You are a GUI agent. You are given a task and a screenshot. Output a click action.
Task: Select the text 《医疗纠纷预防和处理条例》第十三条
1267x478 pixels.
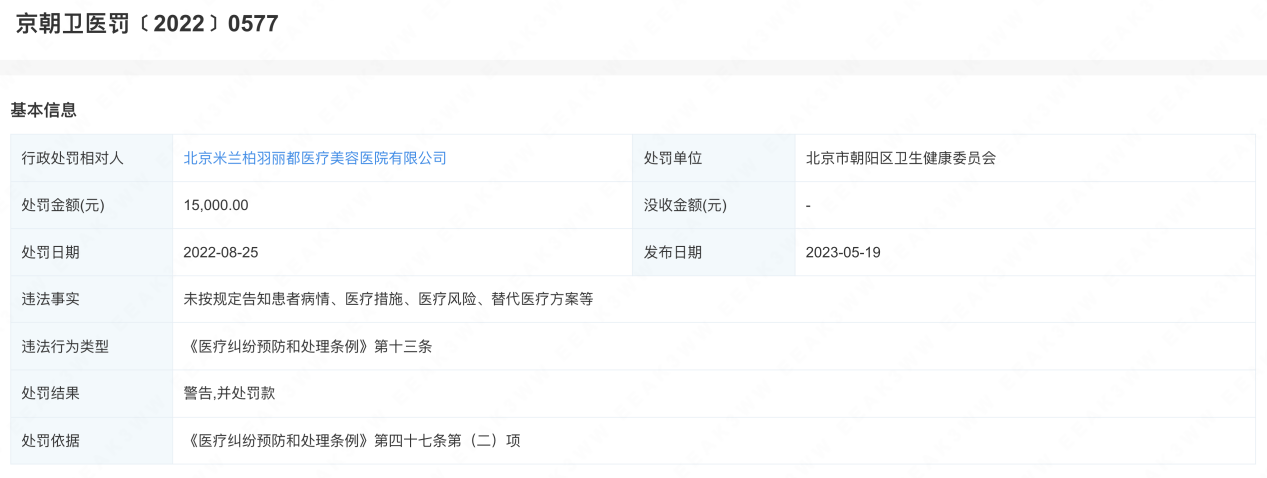pyautogui.click(x=308, y=346)
